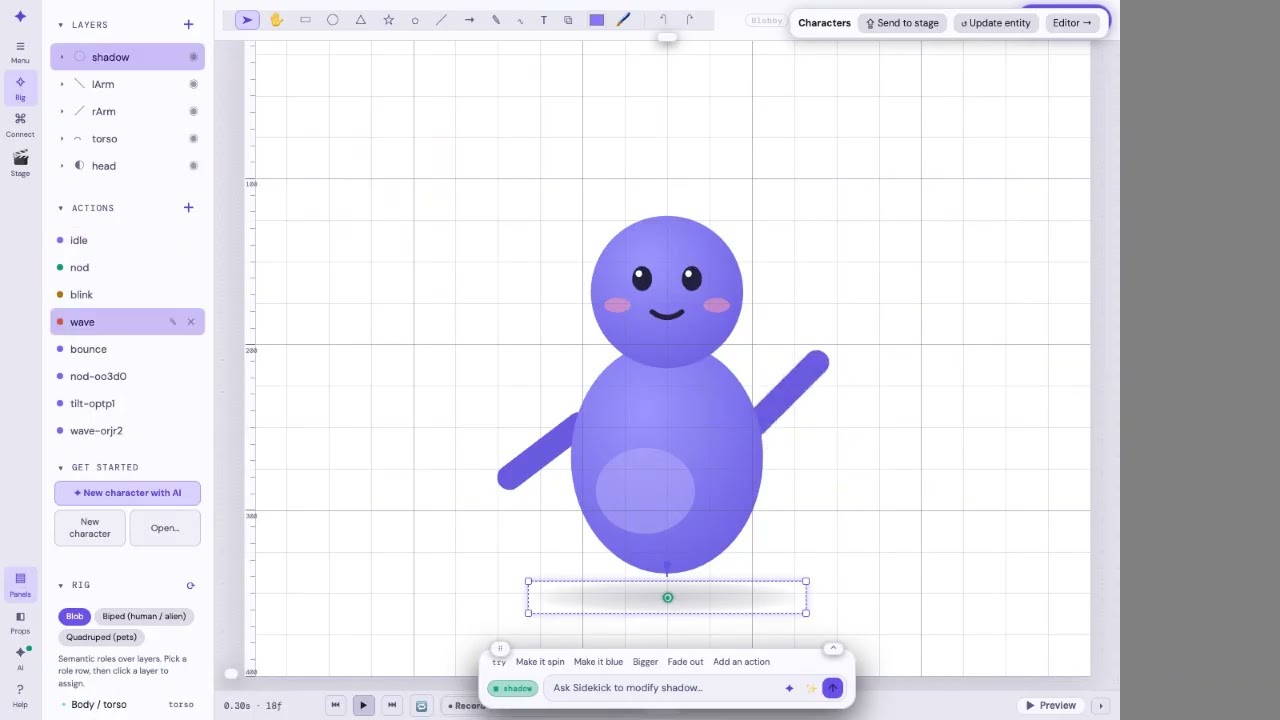The width and height of the screenshot is (1280, 720).
Task: Open the Props sidebar button
Action: [20, 623]
